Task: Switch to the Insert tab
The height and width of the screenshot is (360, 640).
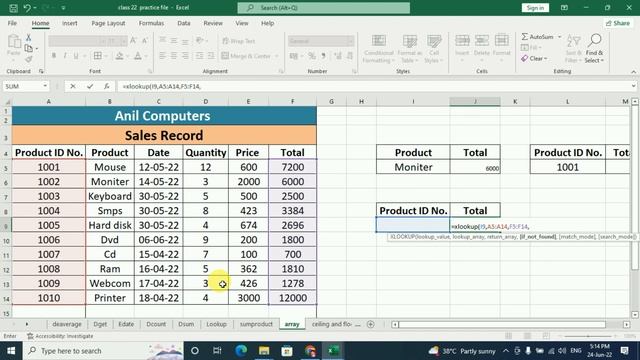Action: [69, 23]
